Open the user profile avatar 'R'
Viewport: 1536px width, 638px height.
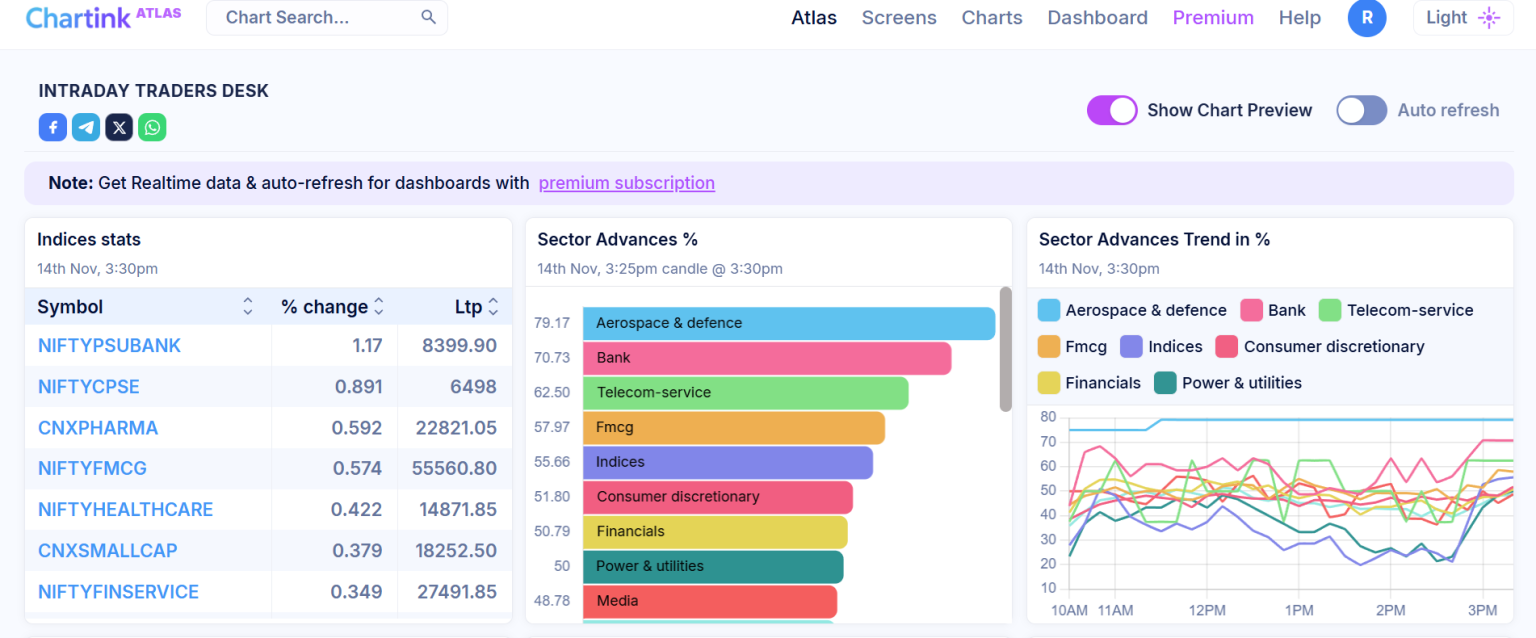1366,18
